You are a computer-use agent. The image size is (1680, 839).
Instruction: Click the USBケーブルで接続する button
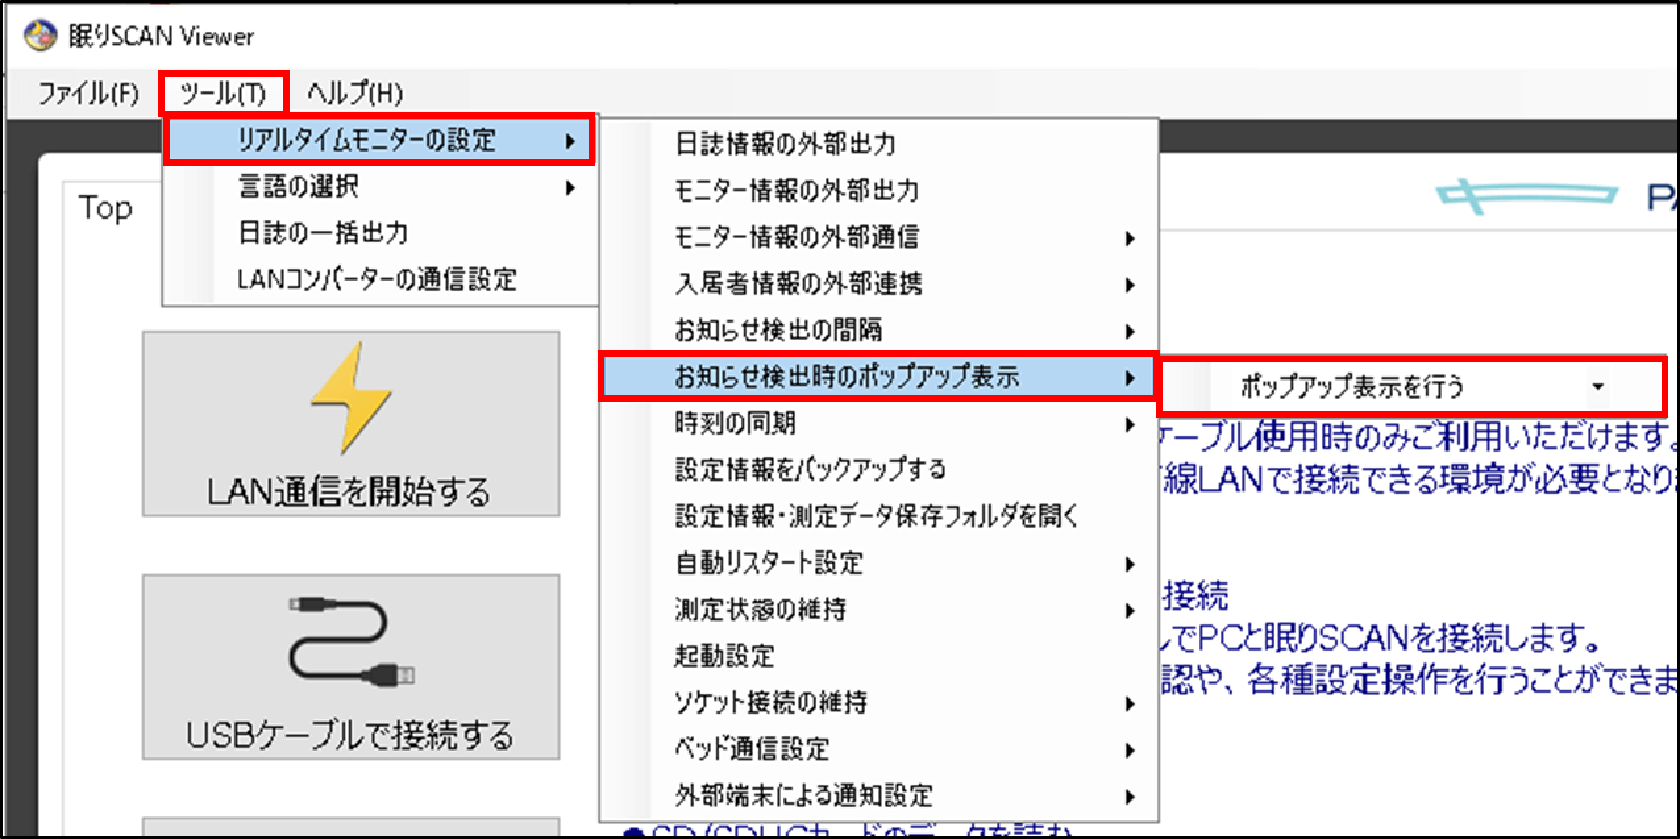tap(351, 667)
